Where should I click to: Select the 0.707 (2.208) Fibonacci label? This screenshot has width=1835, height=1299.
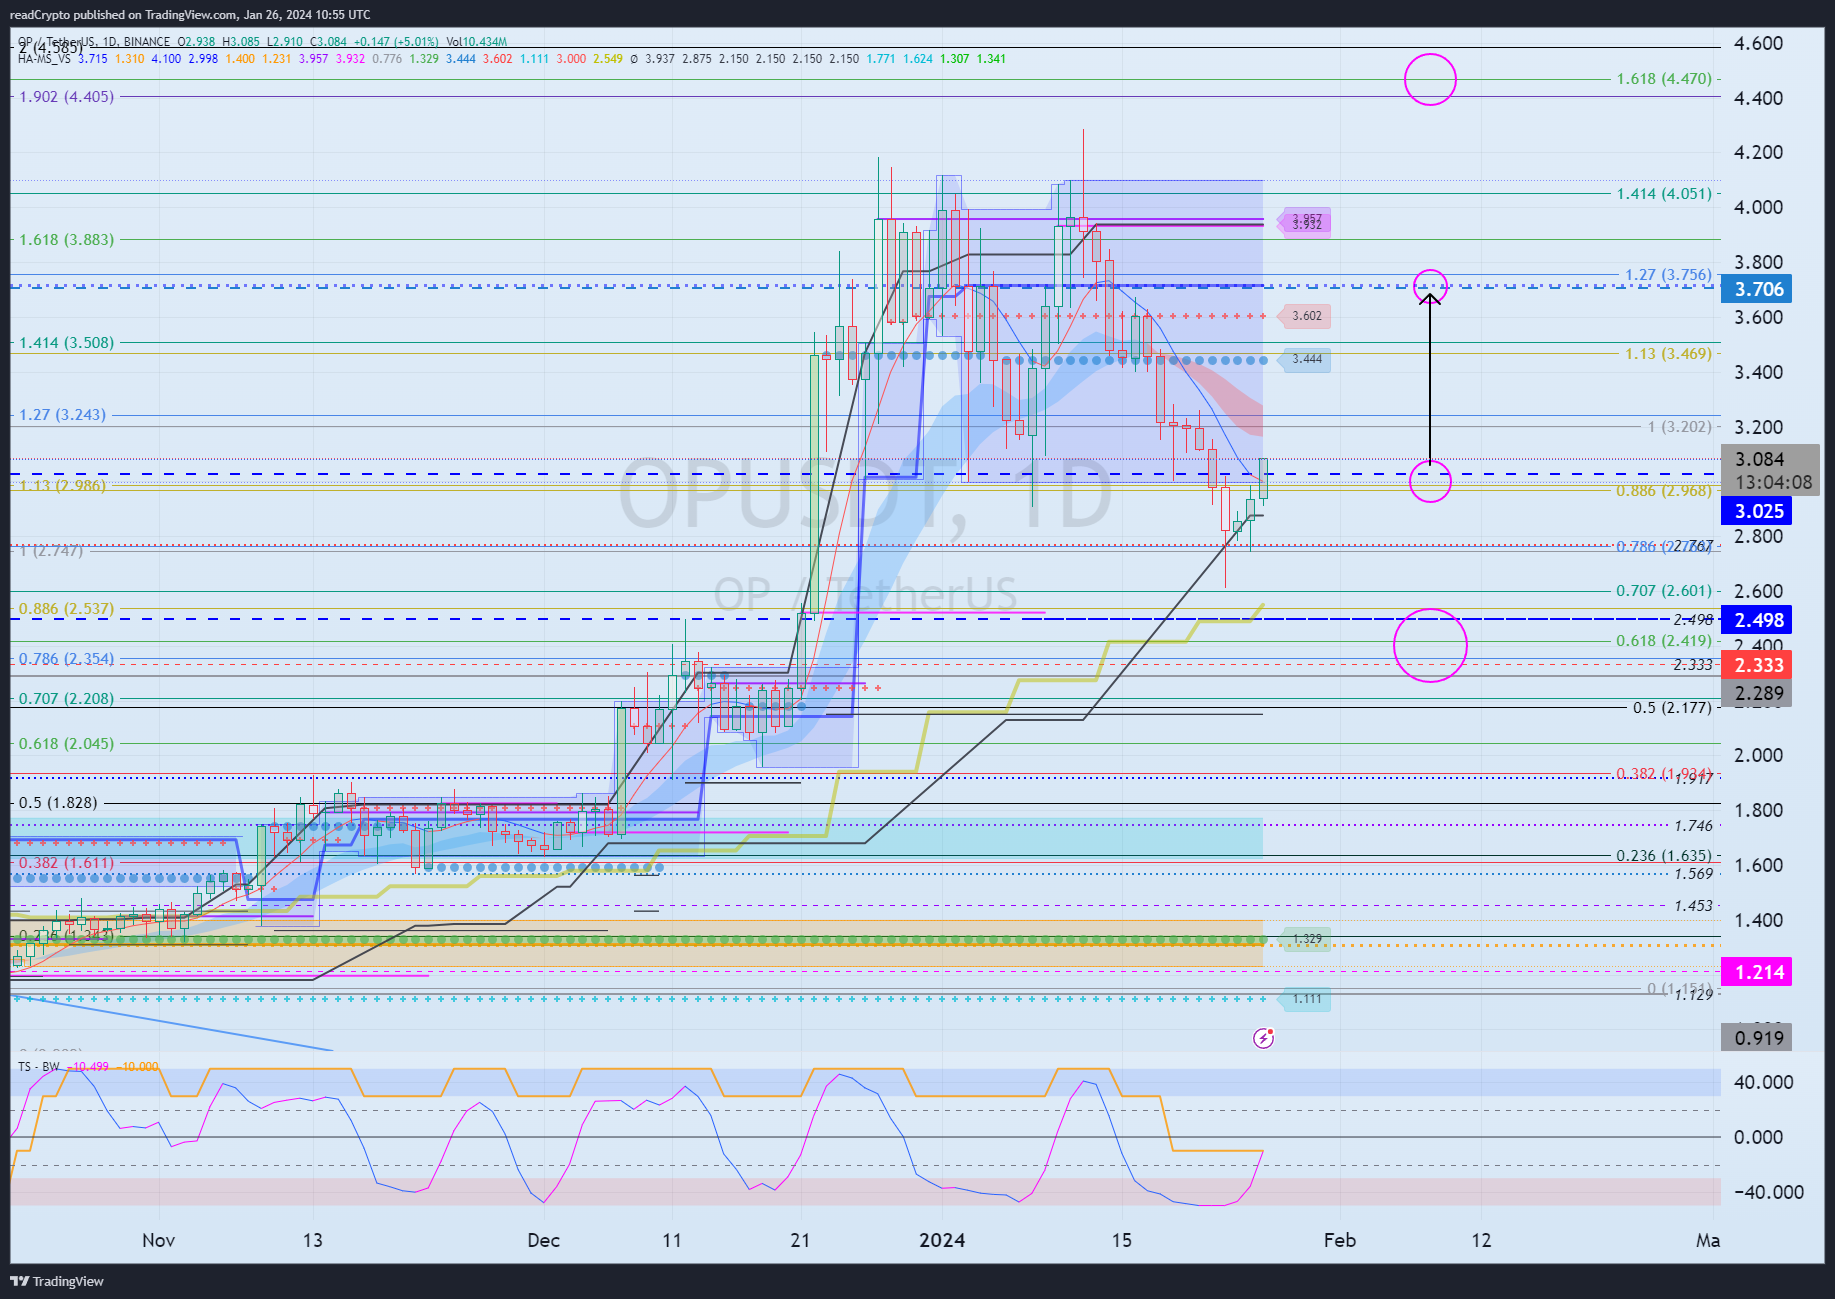67,699
